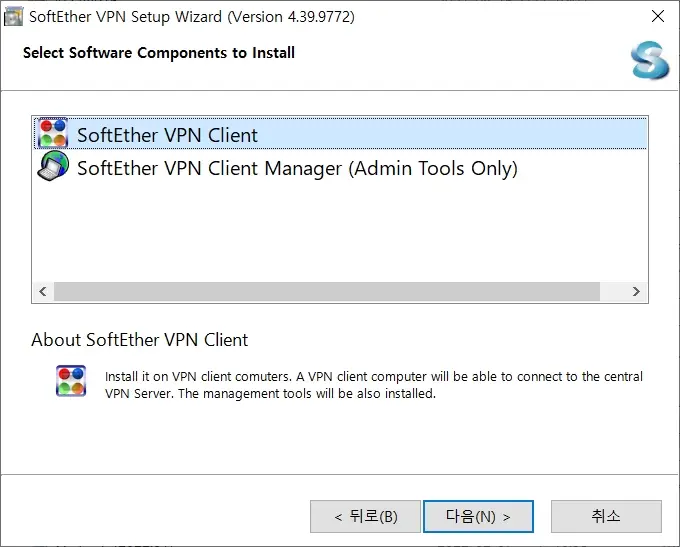
Task: Click the setup wizard title bar icon
Action: pos(13,17)
